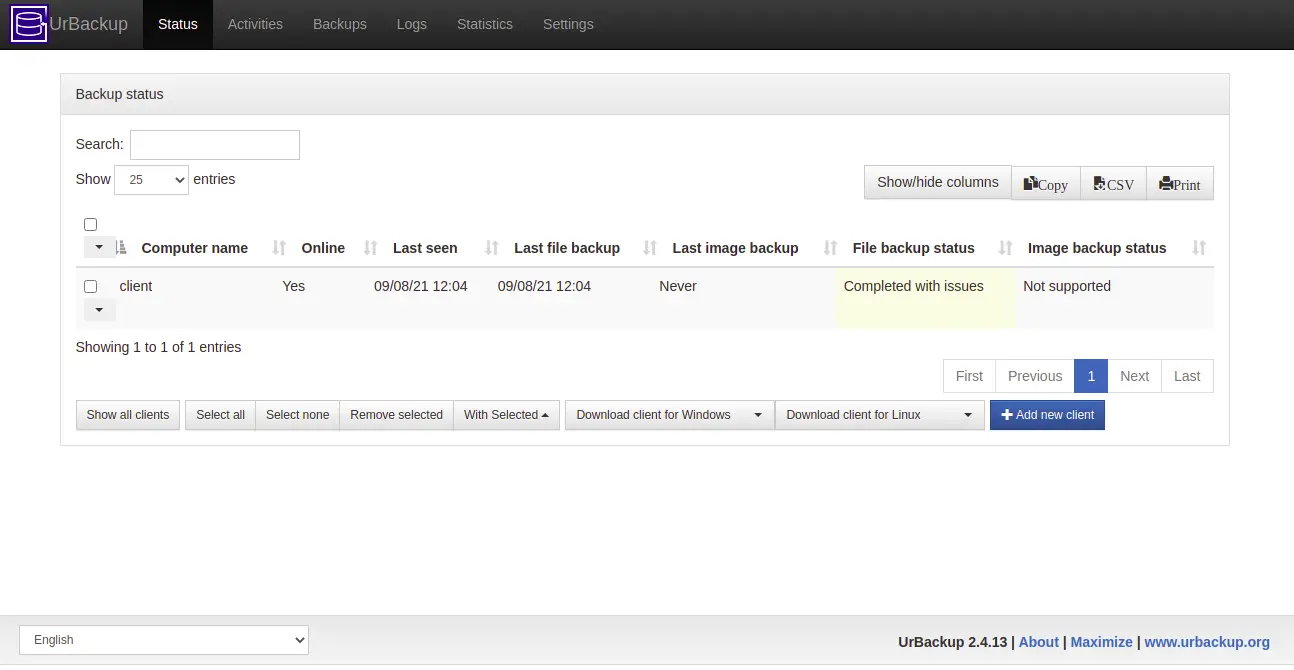Open Download client for Windows dropdown

coord(670,415)
